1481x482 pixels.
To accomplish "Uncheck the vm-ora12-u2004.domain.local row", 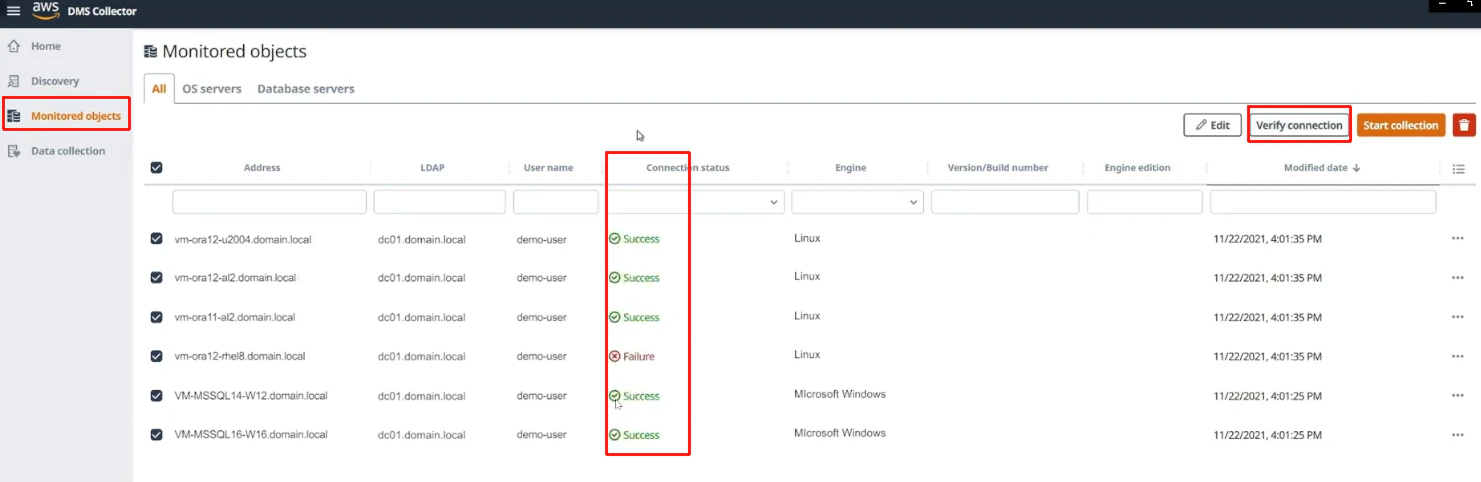I will (156, 239).
